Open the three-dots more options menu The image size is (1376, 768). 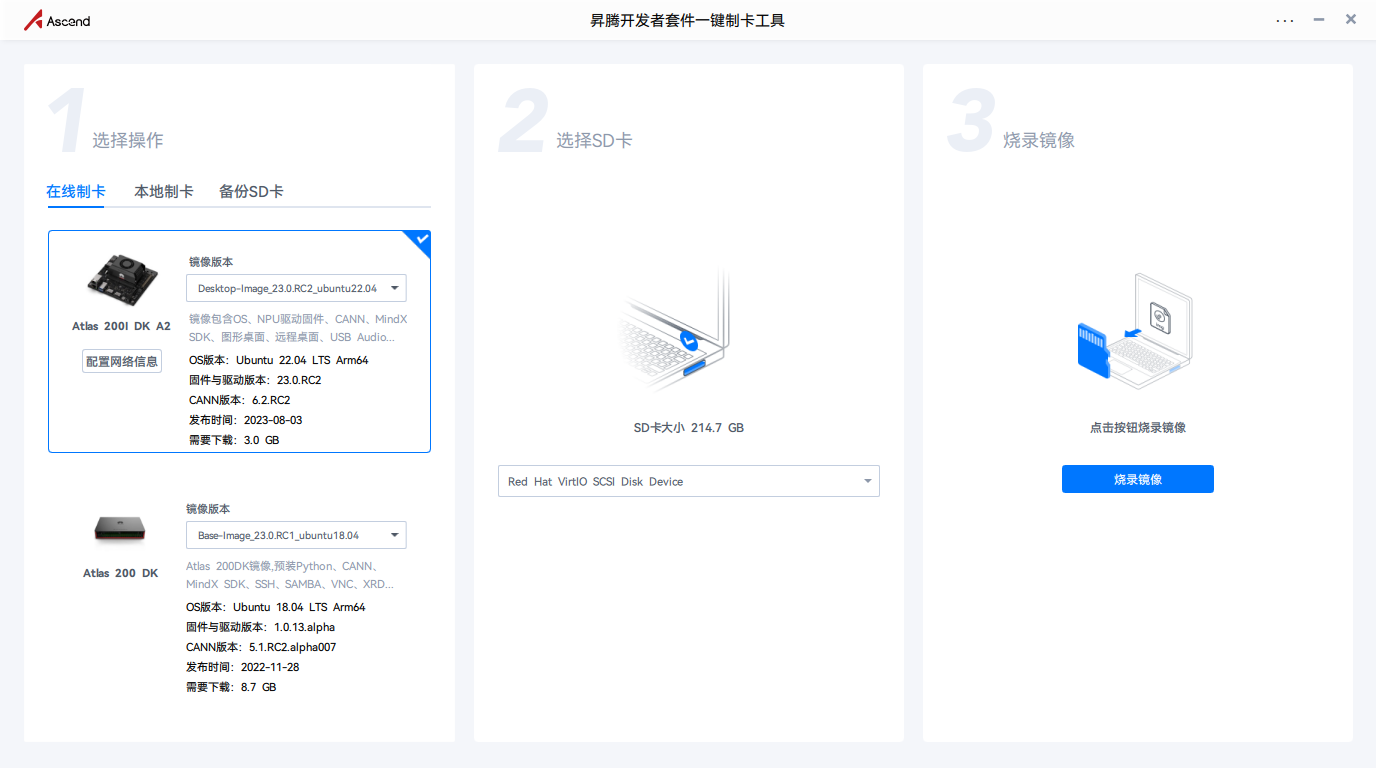1285,20
